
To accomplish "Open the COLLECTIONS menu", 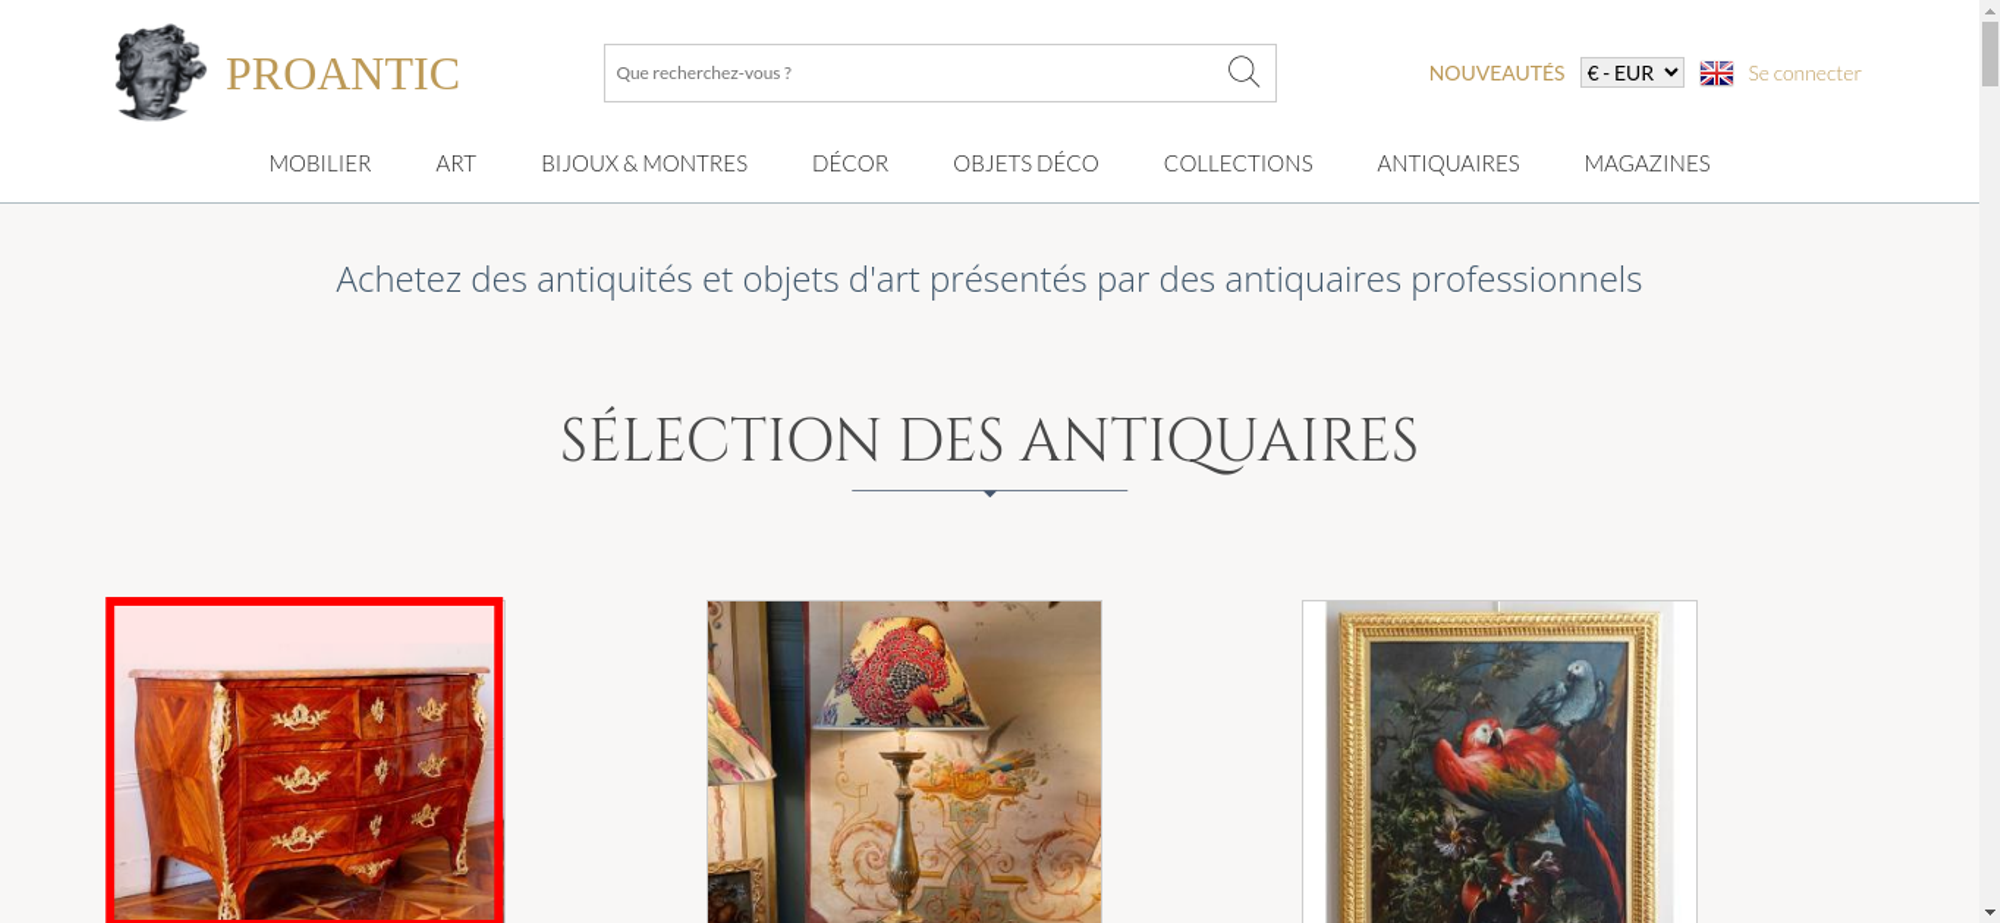I will (x=1238, y=163).
